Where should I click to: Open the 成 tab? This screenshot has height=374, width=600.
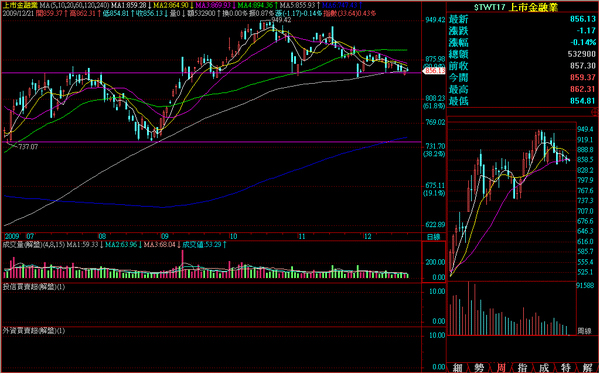[x=544, y=368]
